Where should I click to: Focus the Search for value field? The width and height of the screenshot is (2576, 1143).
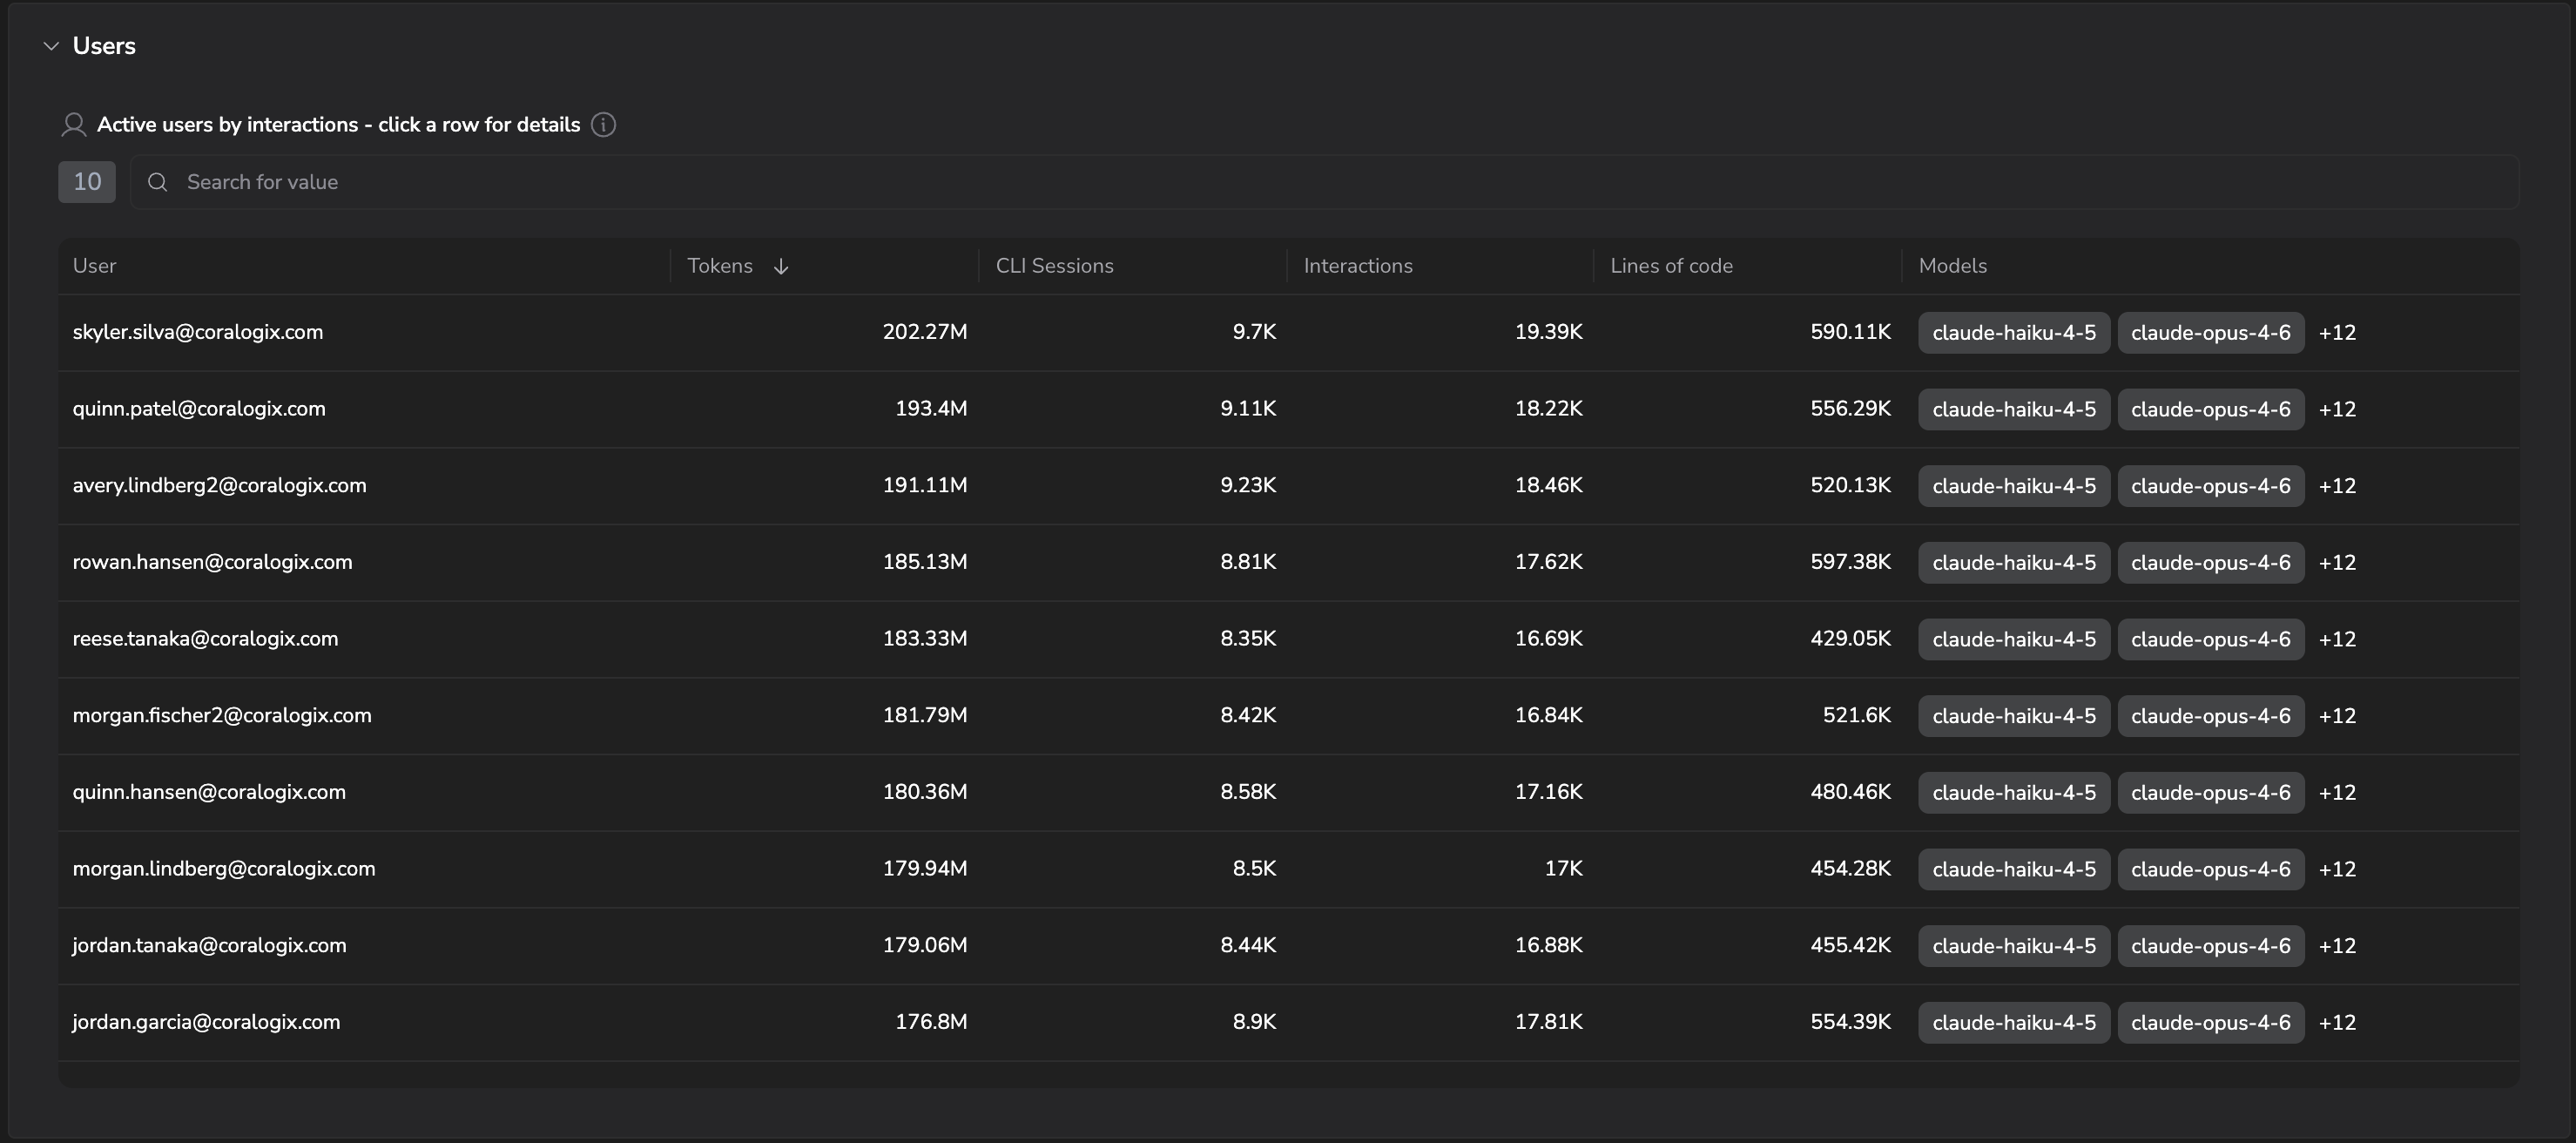pos(1324,182)
